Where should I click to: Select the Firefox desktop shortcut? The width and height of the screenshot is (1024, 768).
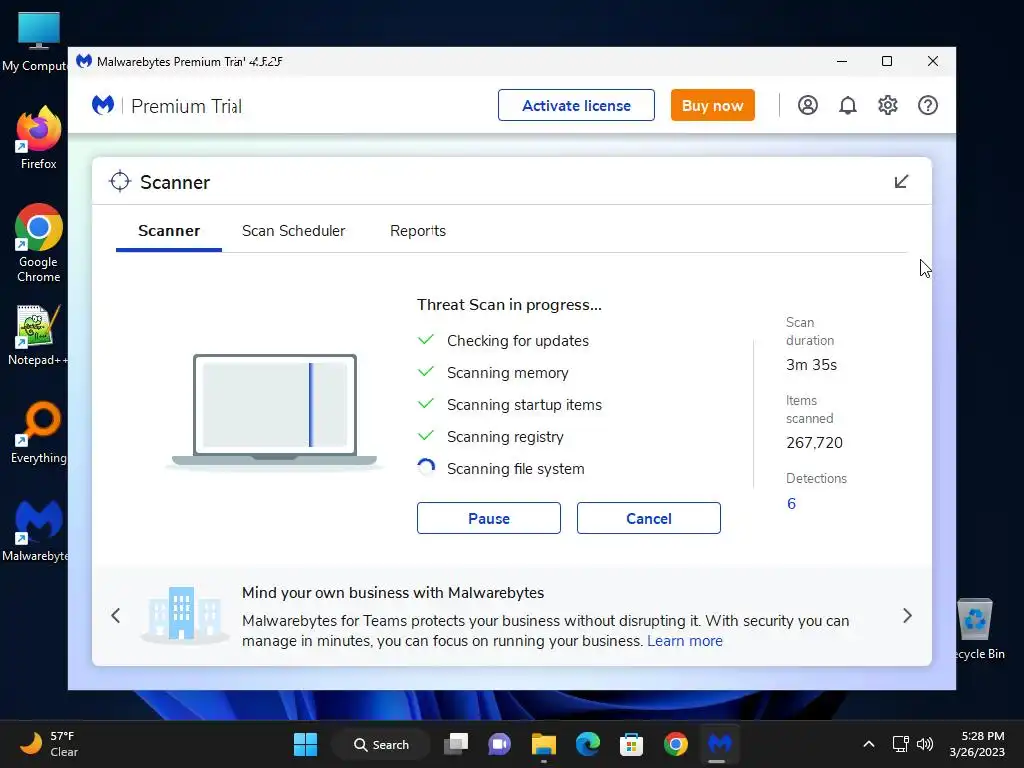coord(39,138)
